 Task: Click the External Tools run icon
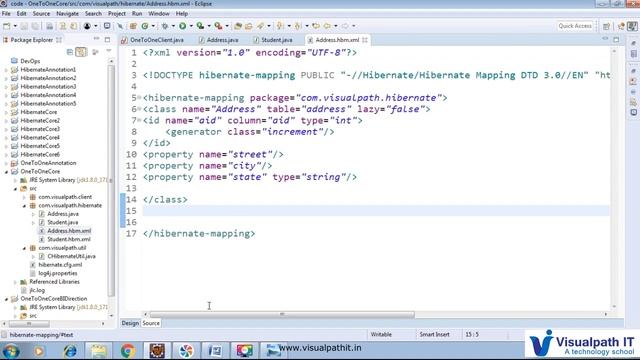[218, 26]
